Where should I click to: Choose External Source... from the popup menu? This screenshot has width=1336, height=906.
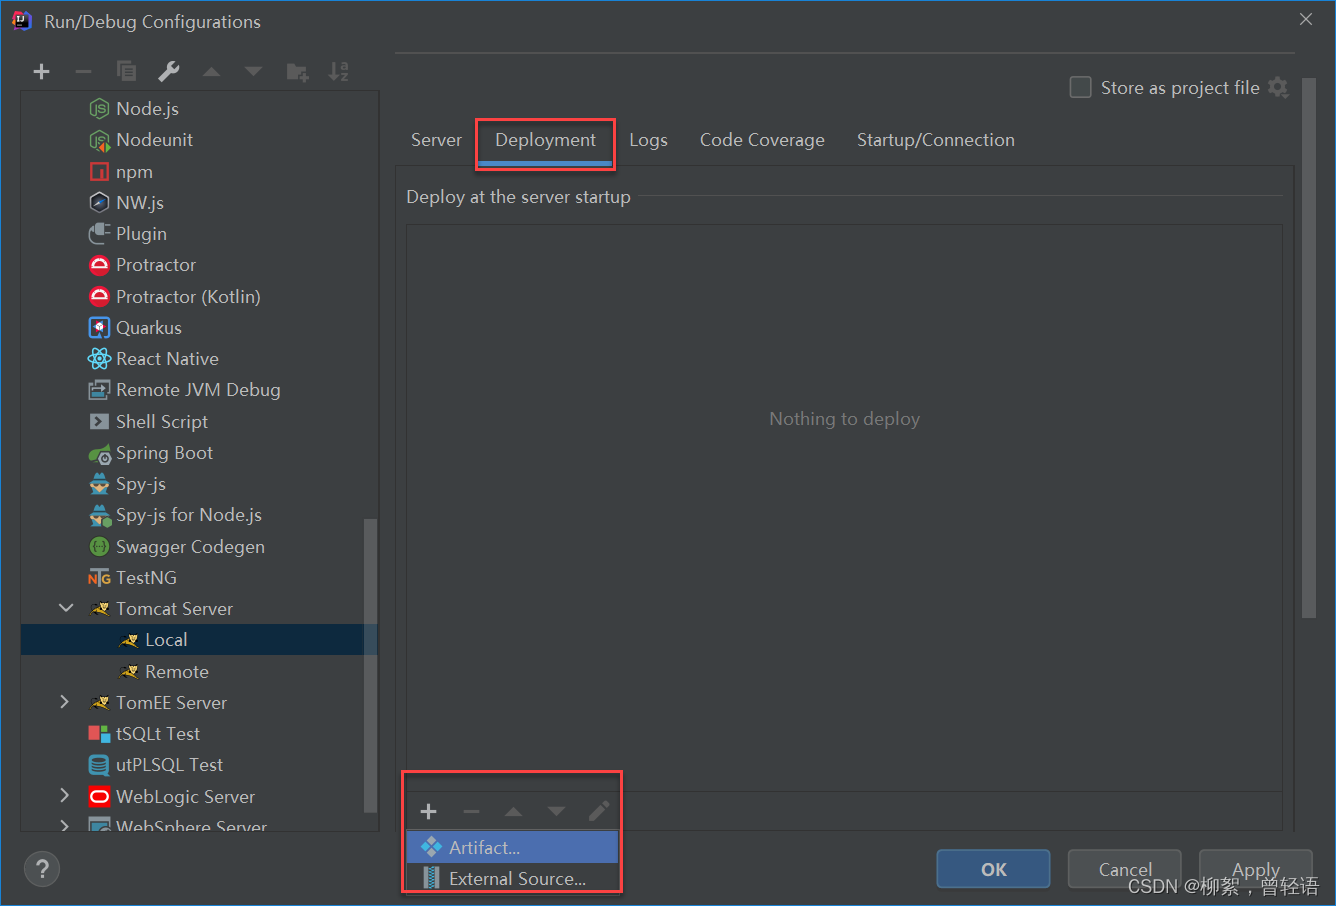coord(512,878)
